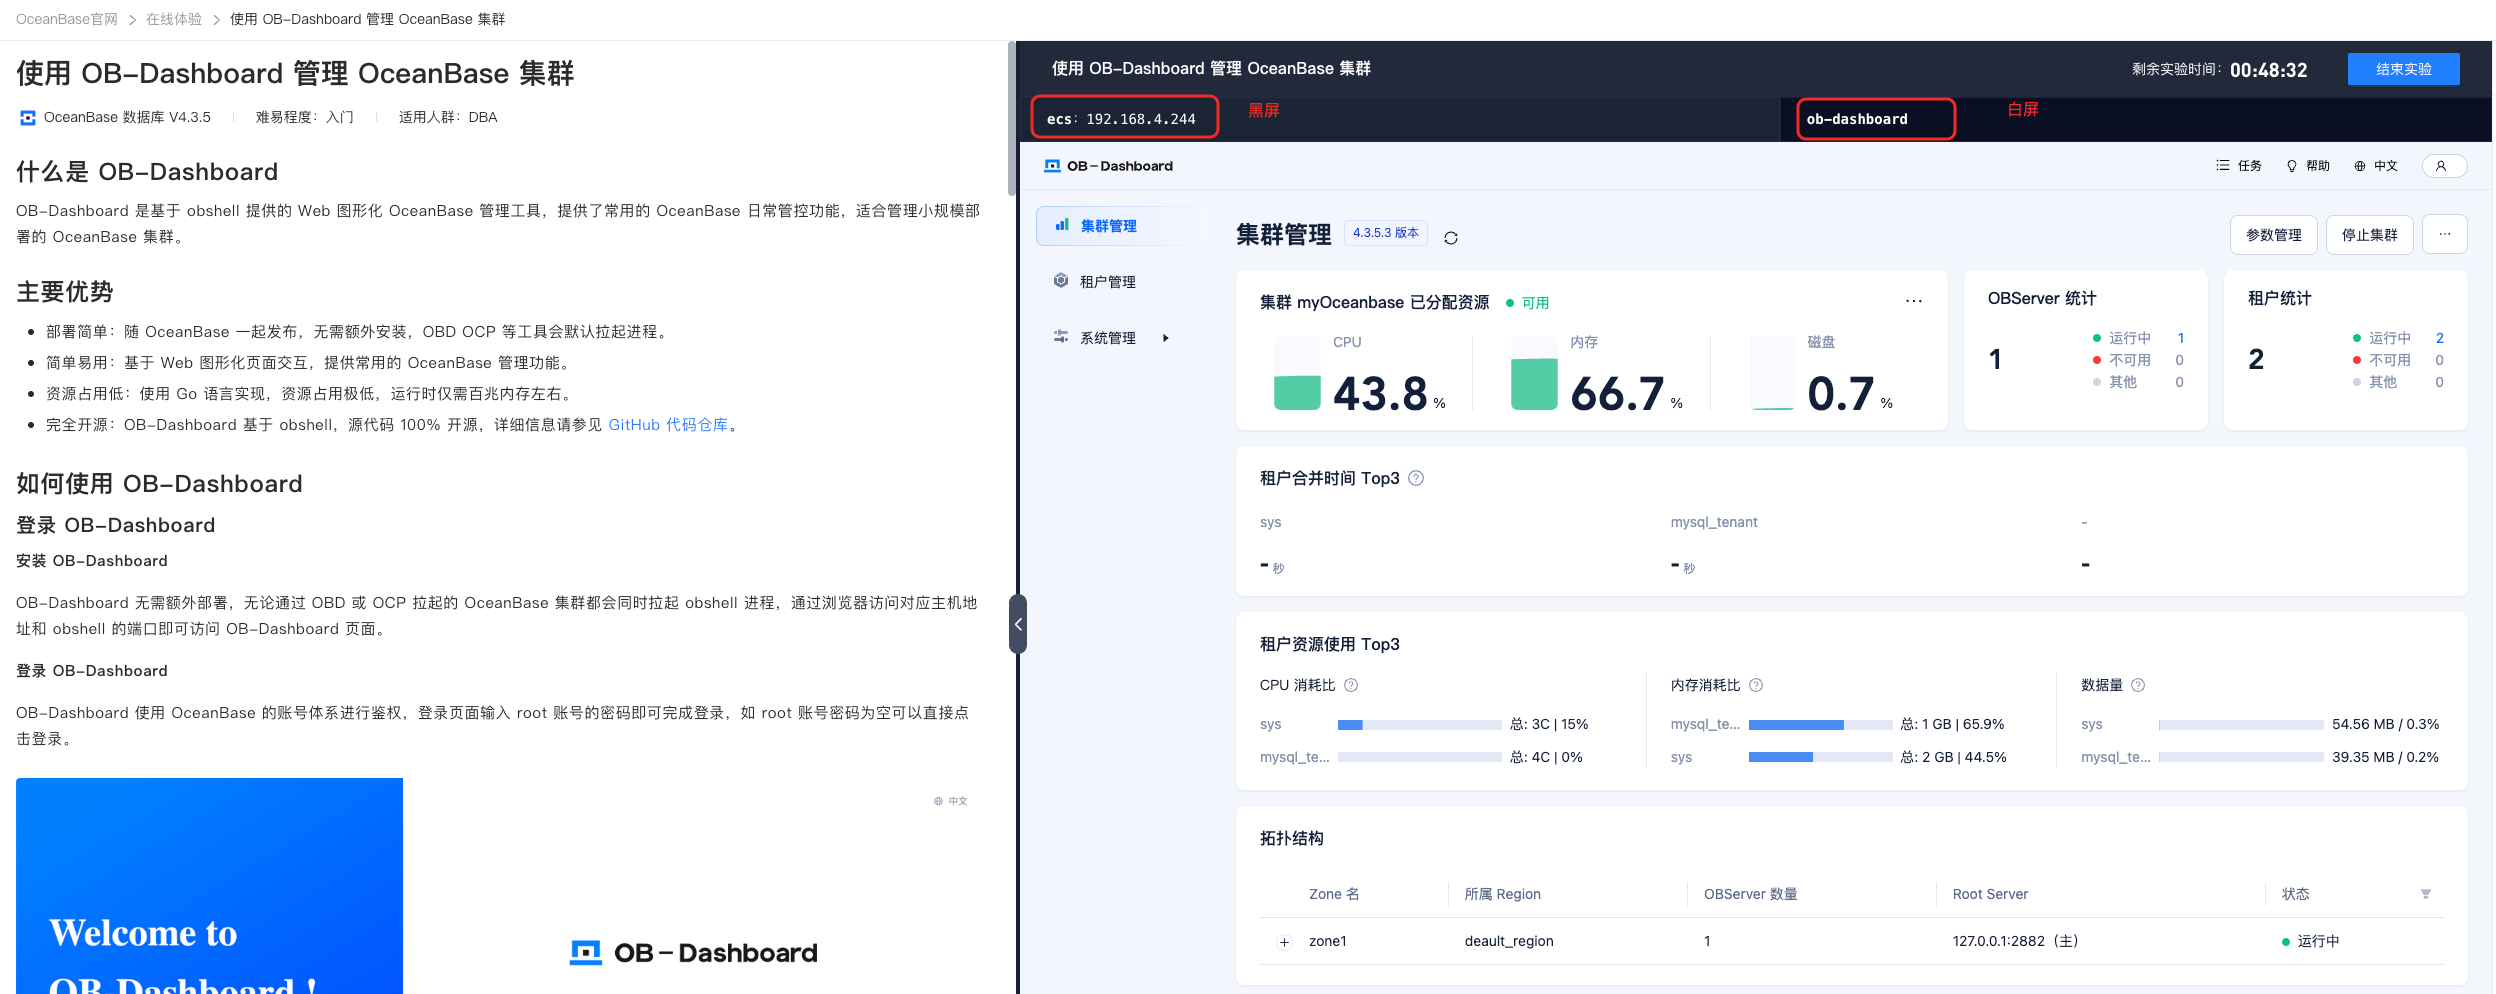Click the mysql_te... 数据量 39.35 MB value
Viewport: 2496px width, 994px height.
coord(2384,758)
